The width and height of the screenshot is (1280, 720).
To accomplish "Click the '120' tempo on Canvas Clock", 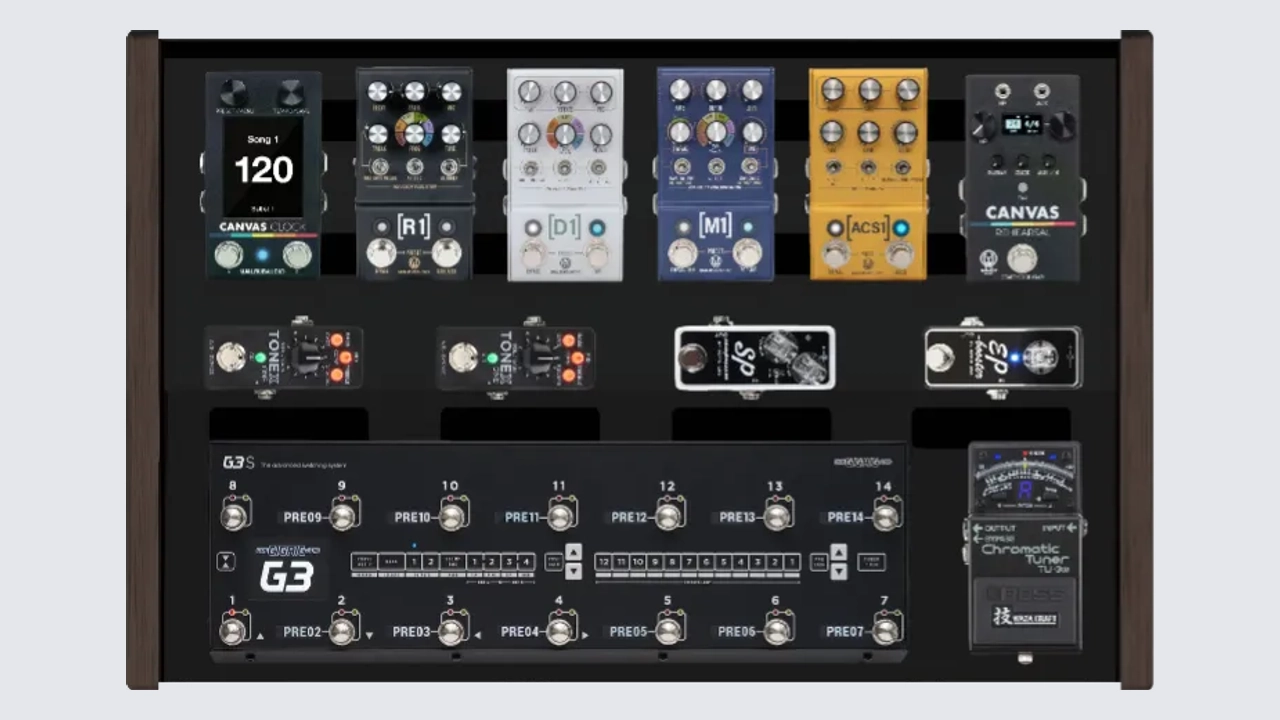I will 264,170.
